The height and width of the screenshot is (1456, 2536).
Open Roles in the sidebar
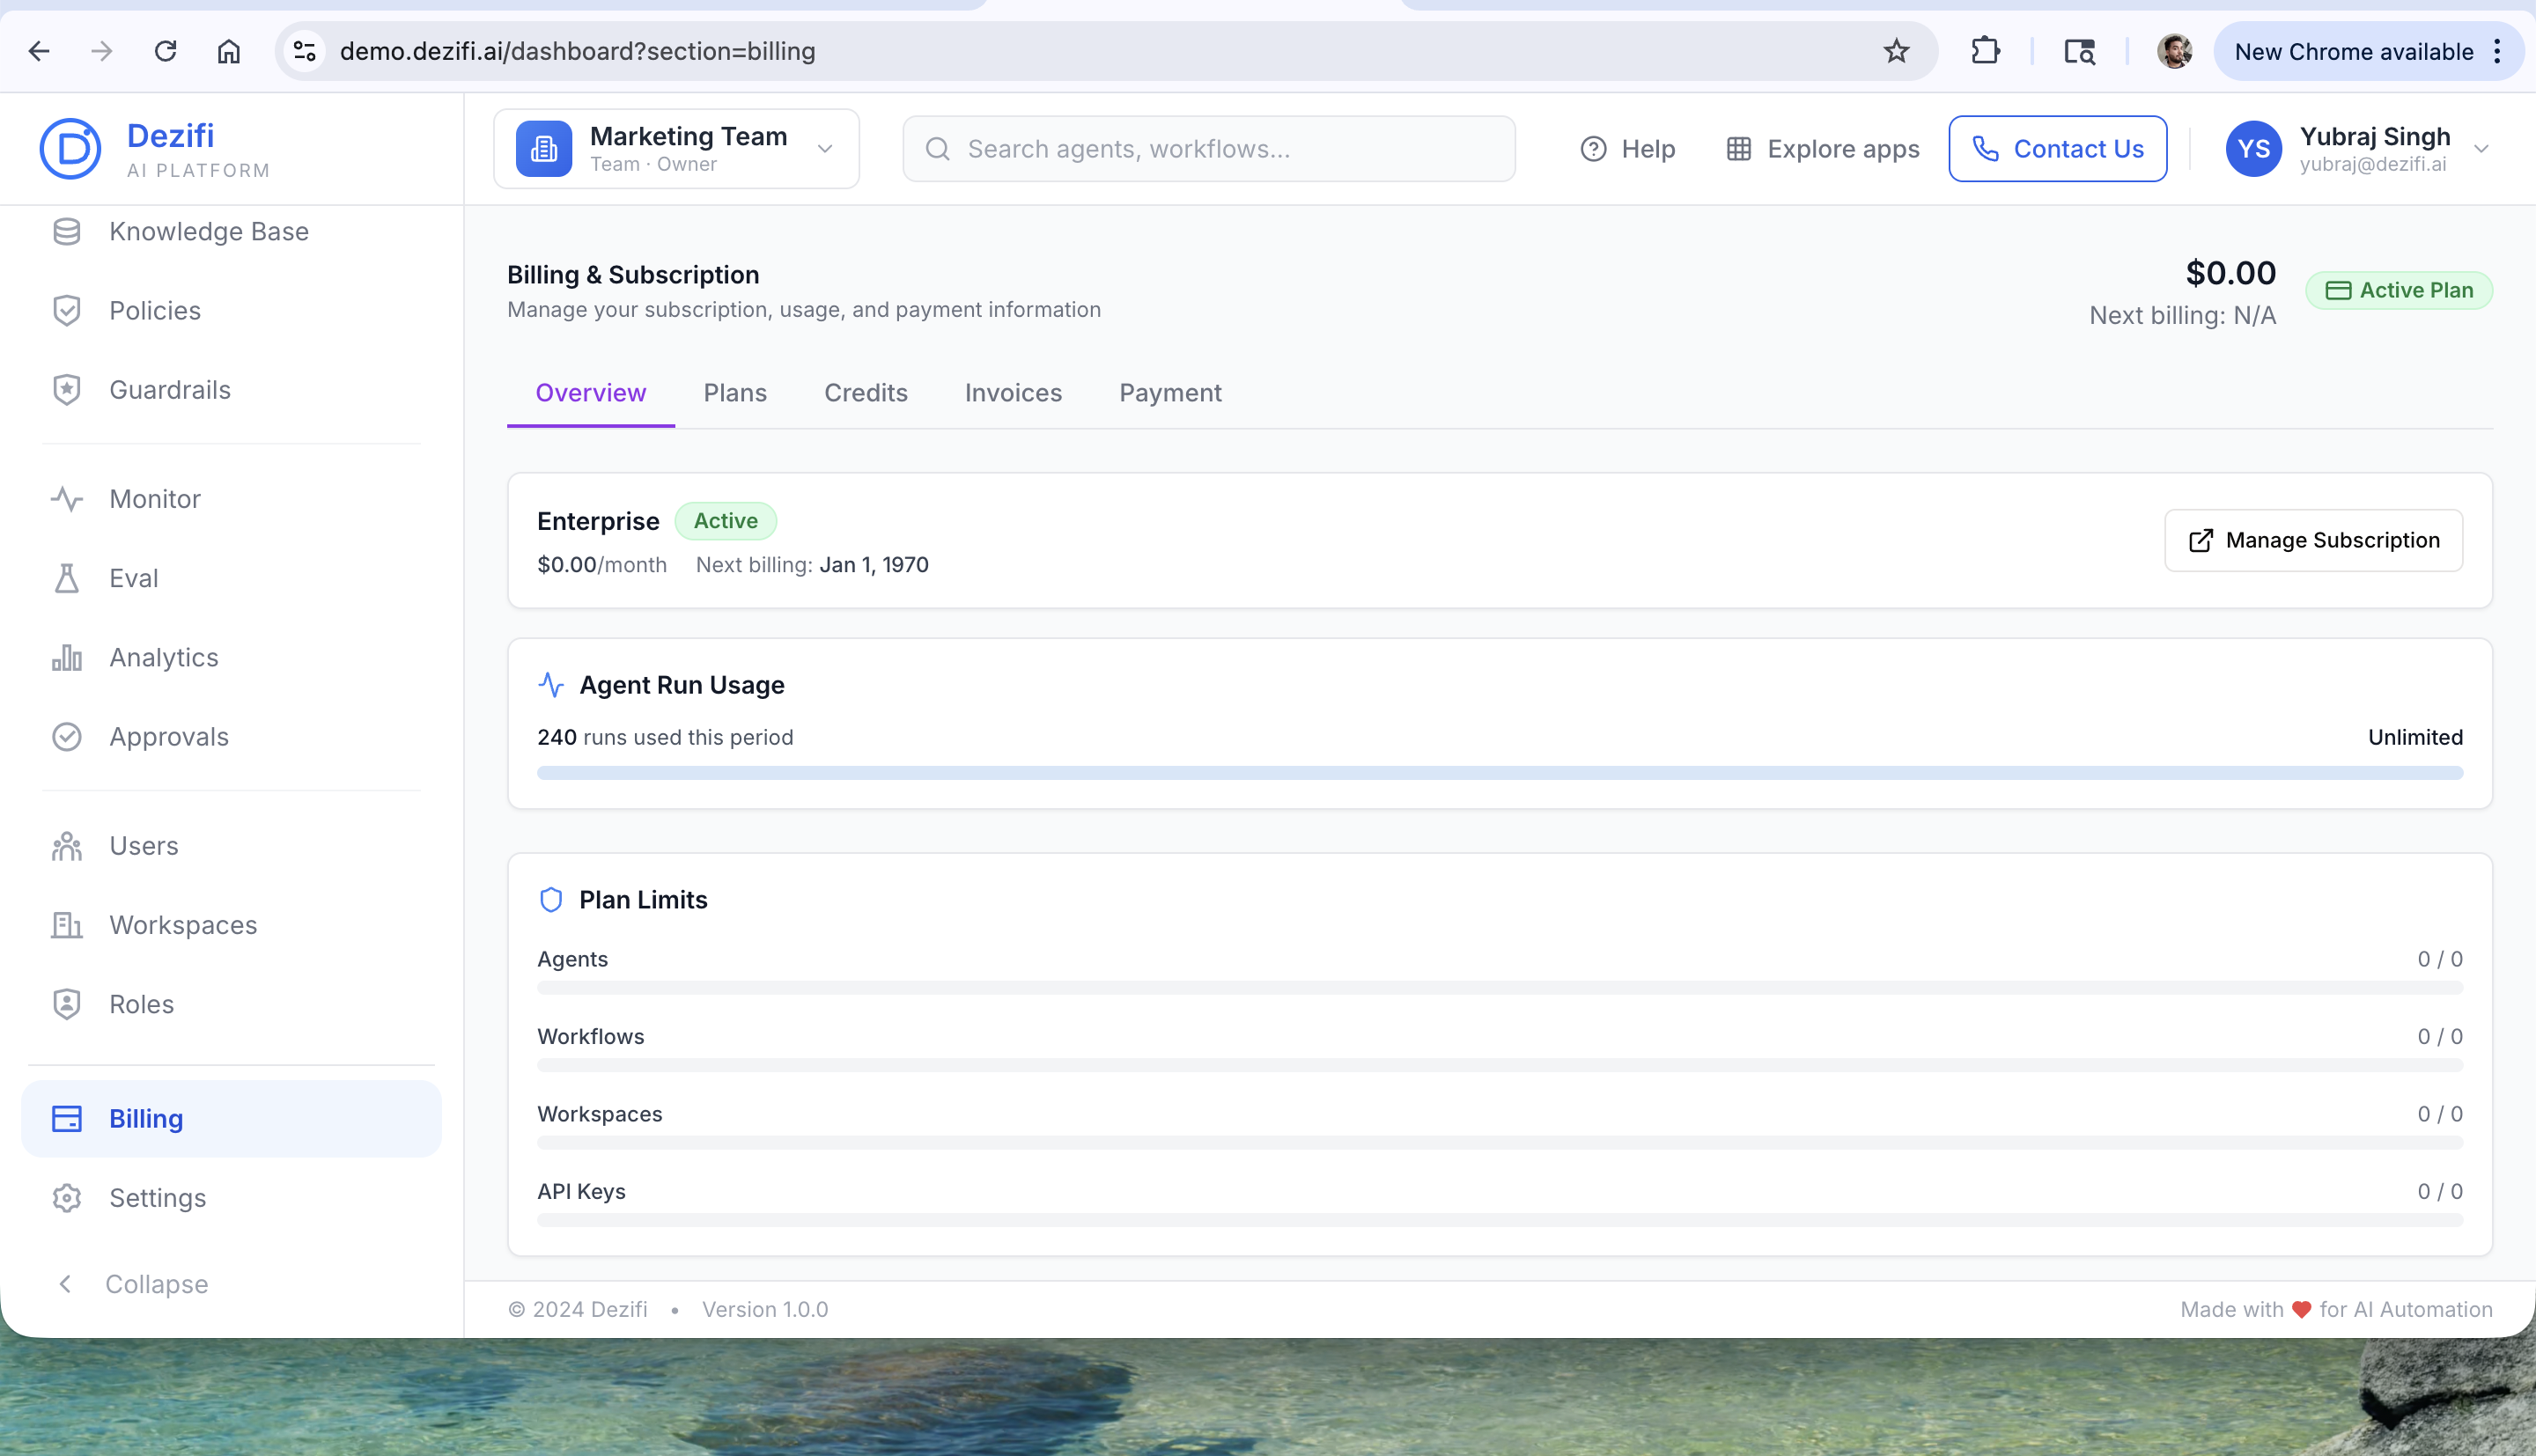(x=231, y=1004)
